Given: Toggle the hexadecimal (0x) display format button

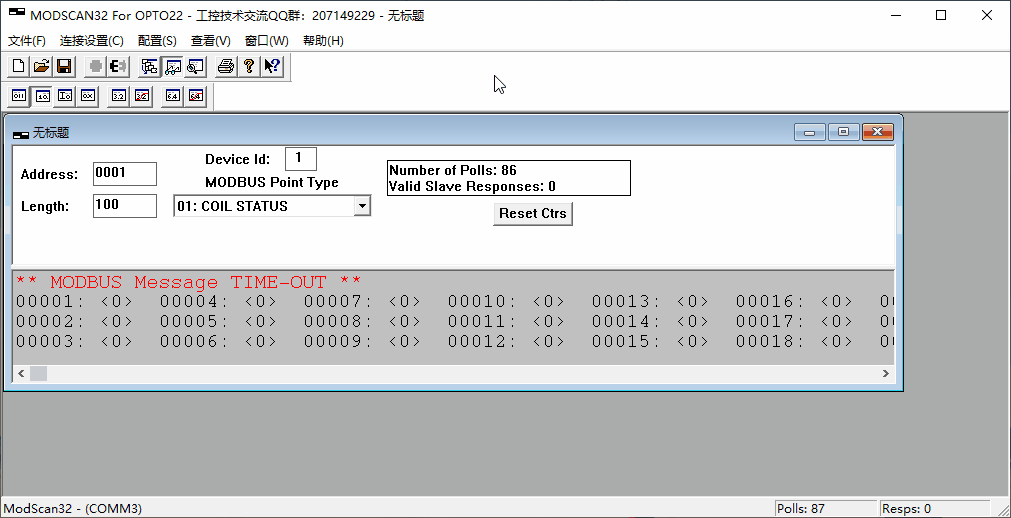Looking at the screenshot, I should [x=87, y=96].
